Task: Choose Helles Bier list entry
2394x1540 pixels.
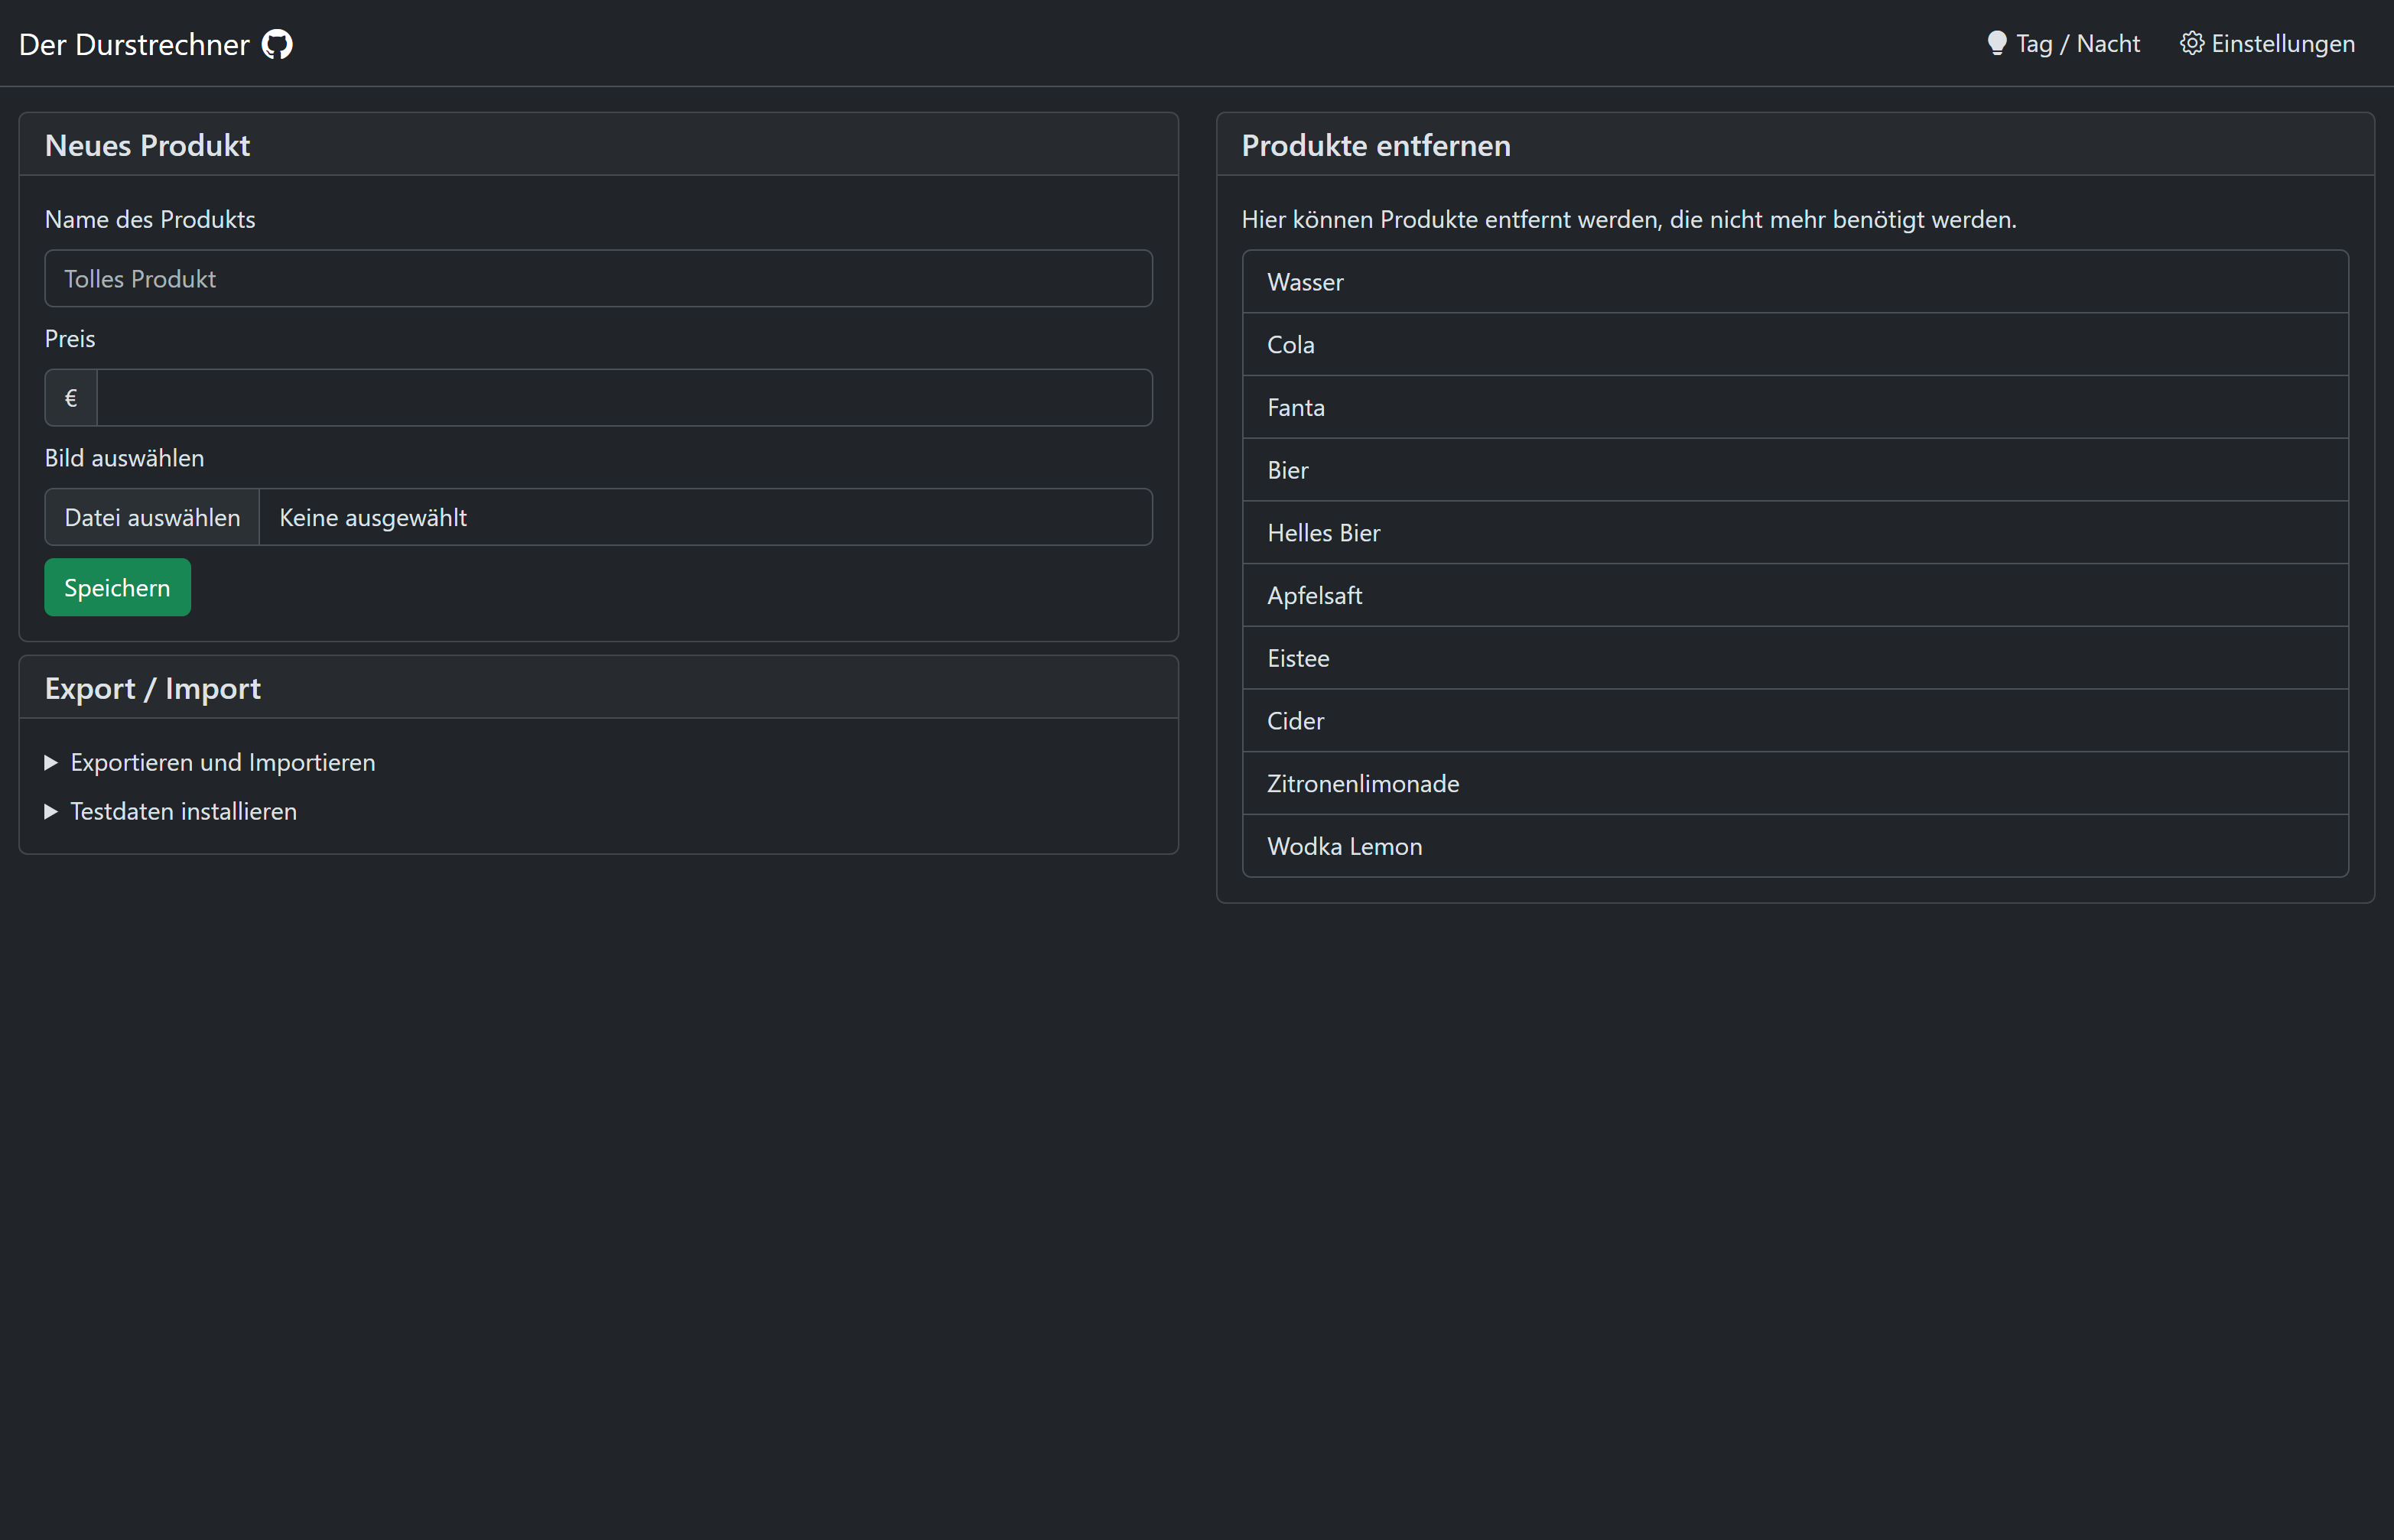Action: (1794, 533)
